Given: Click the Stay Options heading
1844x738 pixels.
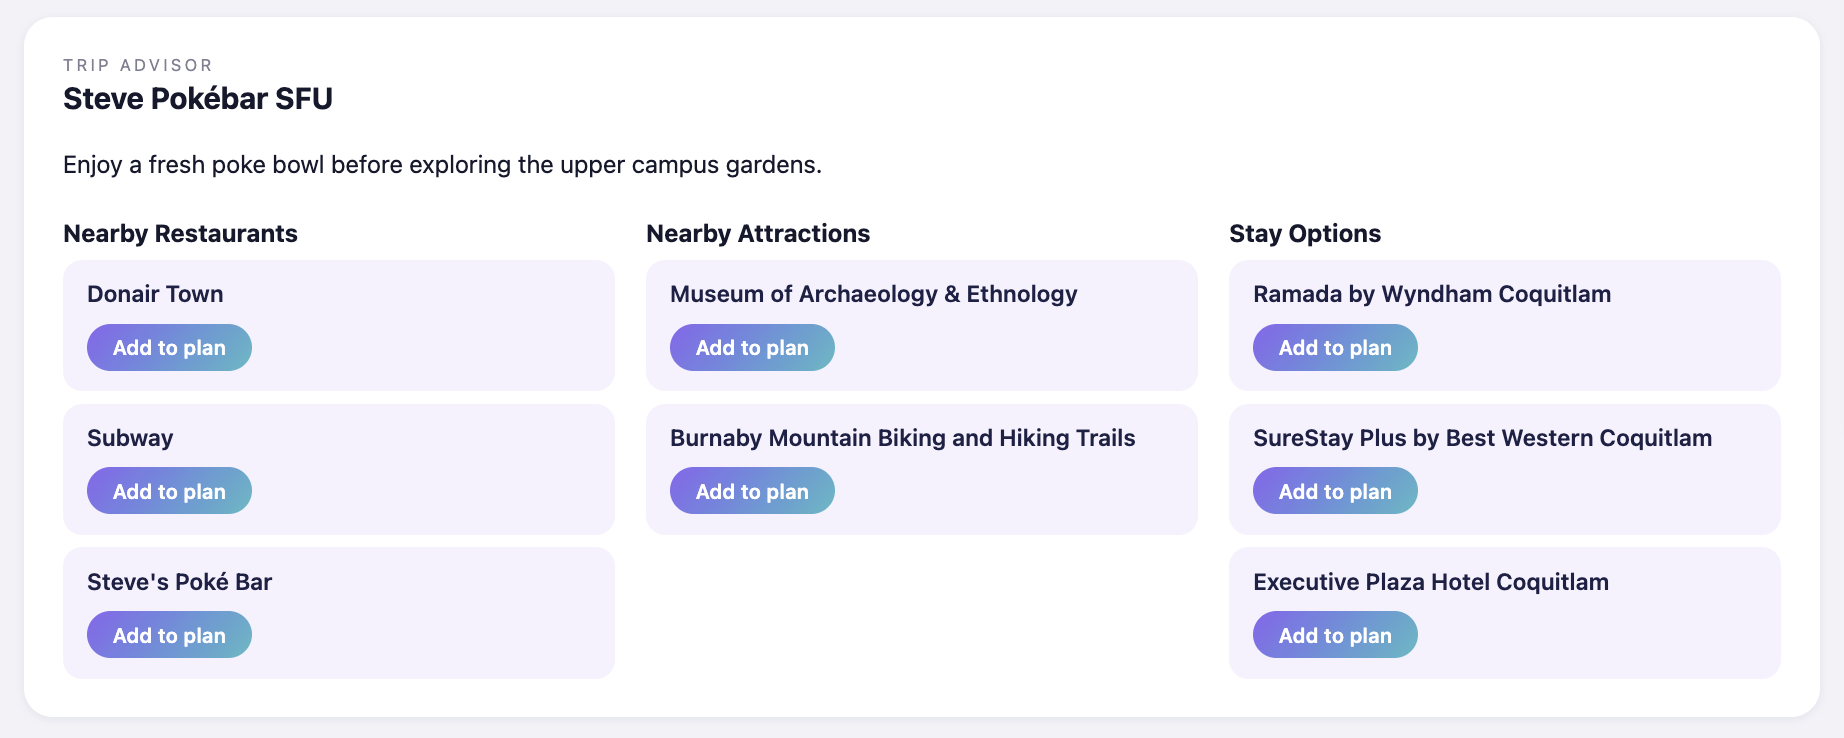Looking at the screenshot, I should click(x=1304, y=234).
